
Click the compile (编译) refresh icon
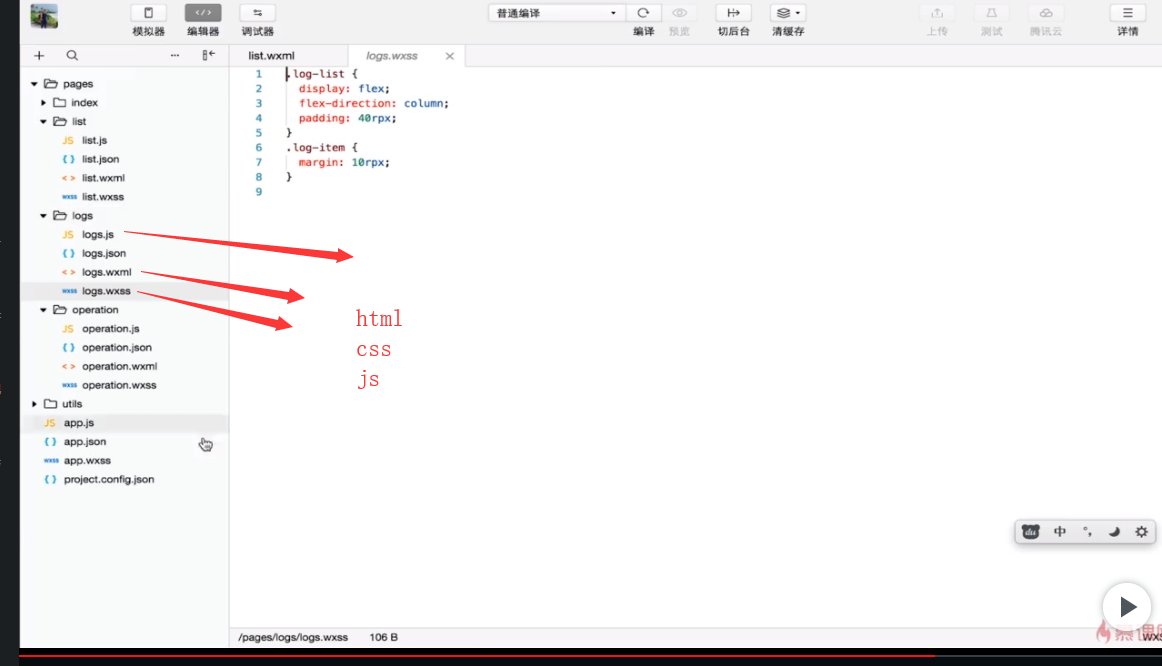pos(643,13)
